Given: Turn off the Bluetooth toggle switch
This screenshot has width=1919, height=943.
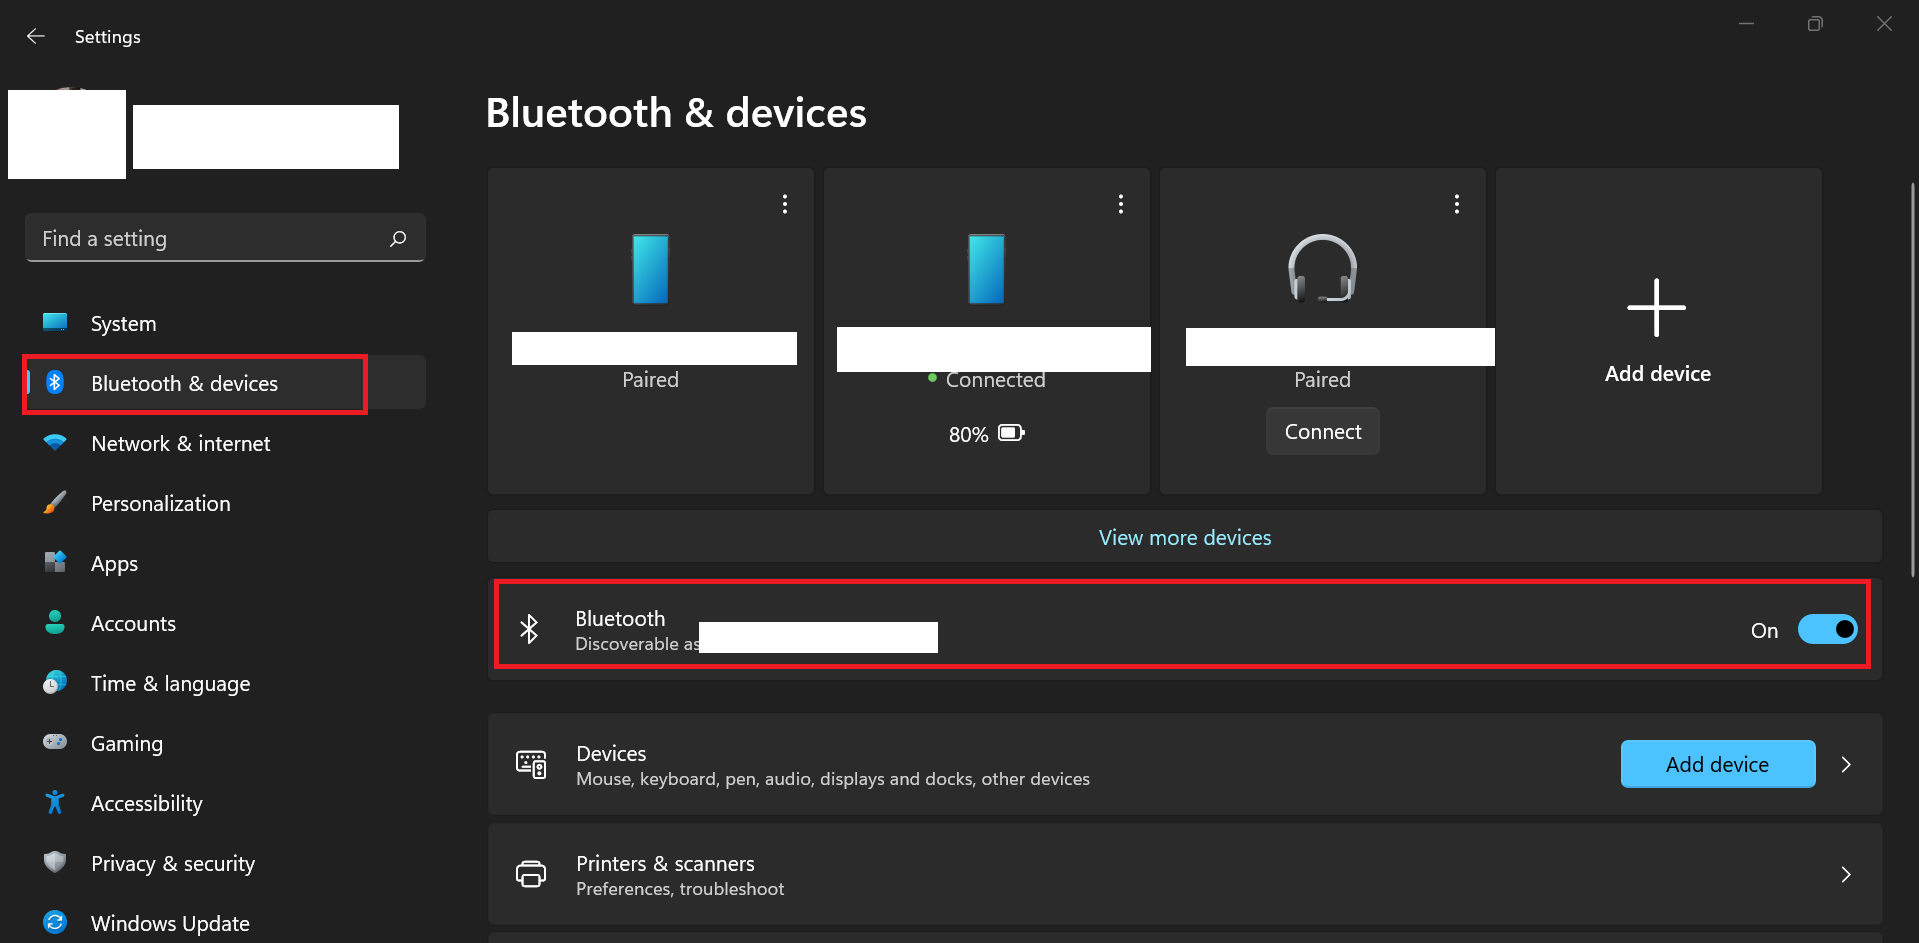Looking at the screenshot, I should (x=1827, y=629).
